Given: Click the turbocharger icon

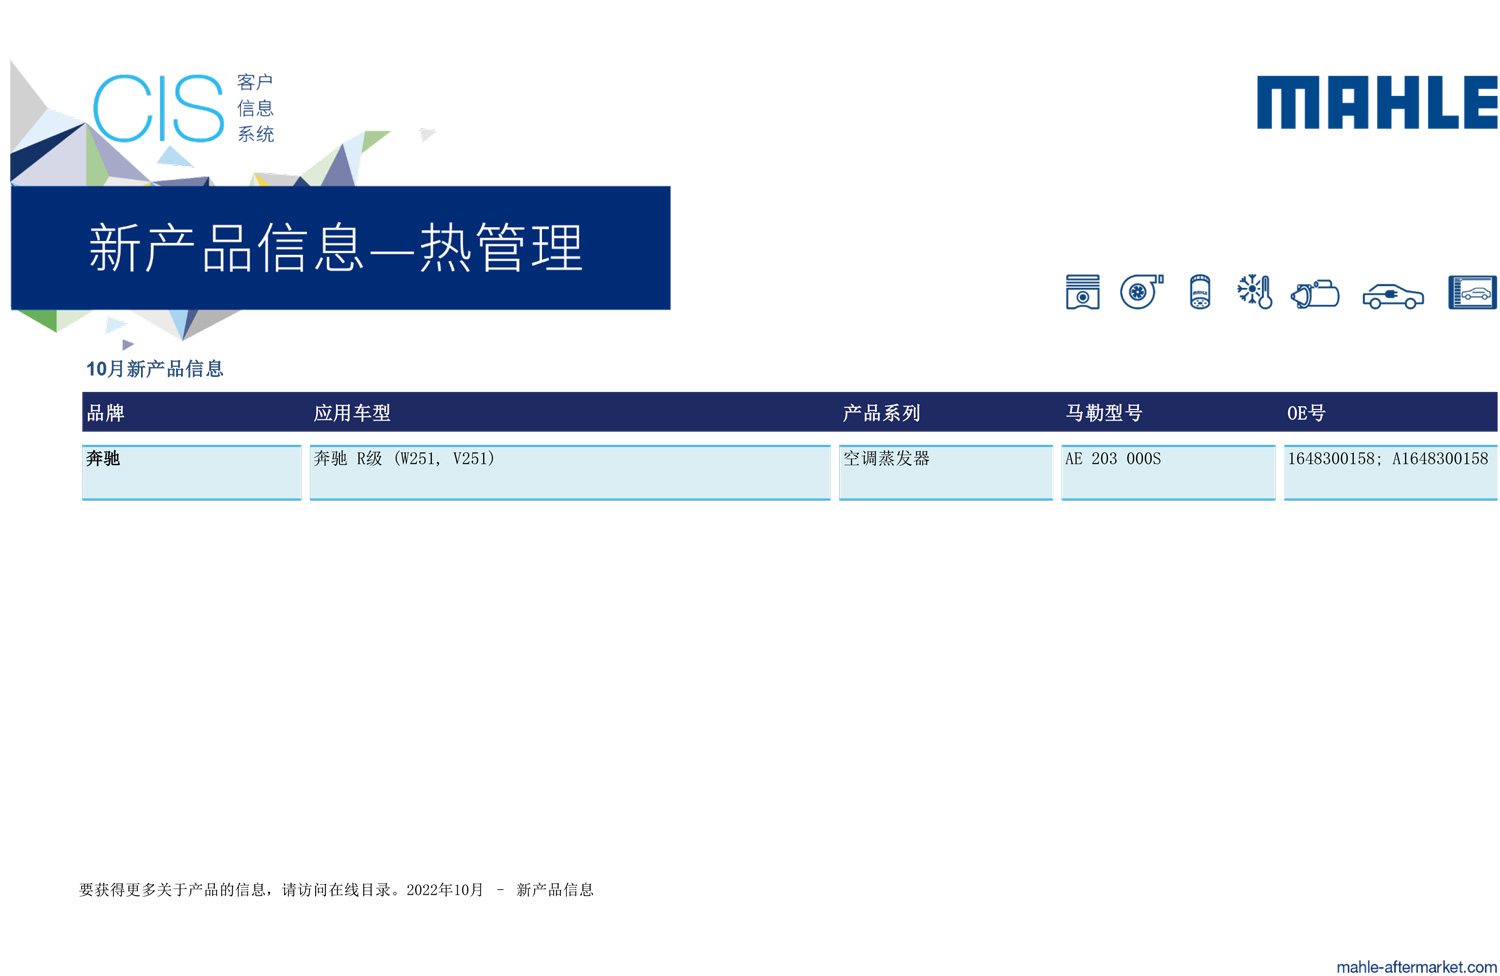Looking at the screenshot, I should tap(1141, 291).
